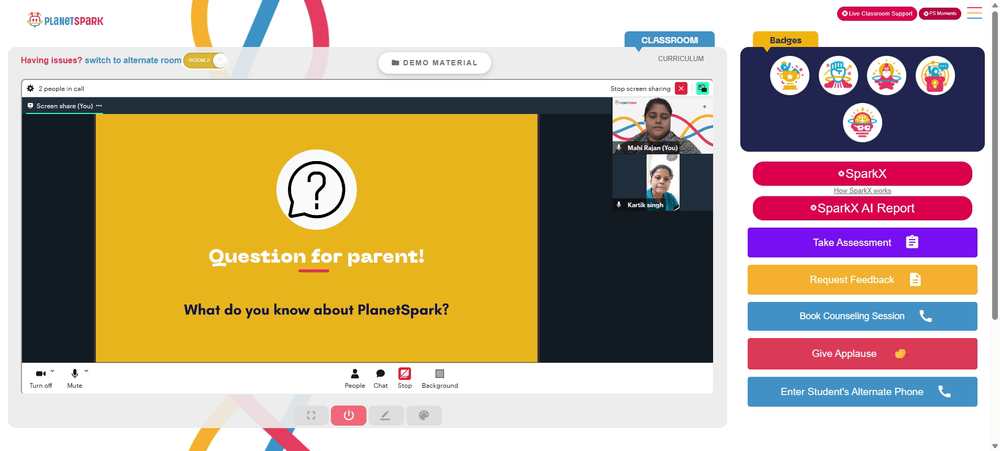Viewport: 1000px width, 451px height.
Task: Turn off the camera
Action: click(x=40, y=378)
